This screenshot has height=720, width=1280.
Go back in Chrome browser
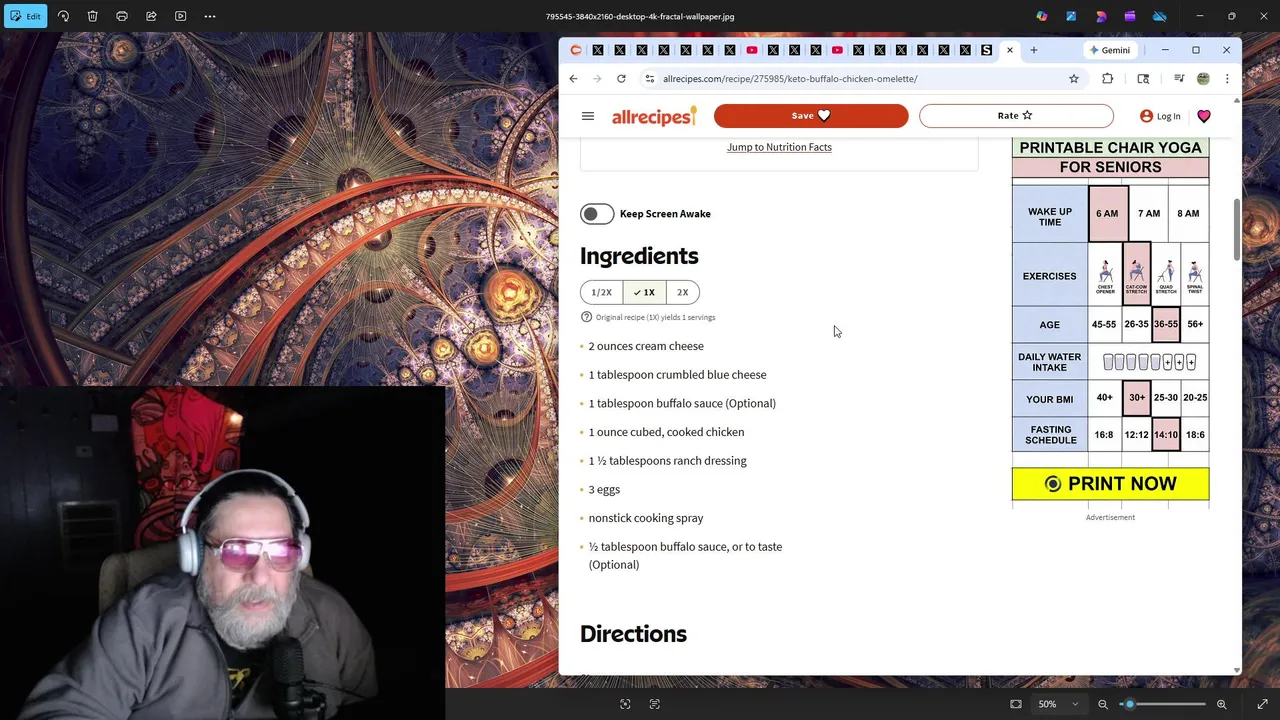click(x=573, y=79)
